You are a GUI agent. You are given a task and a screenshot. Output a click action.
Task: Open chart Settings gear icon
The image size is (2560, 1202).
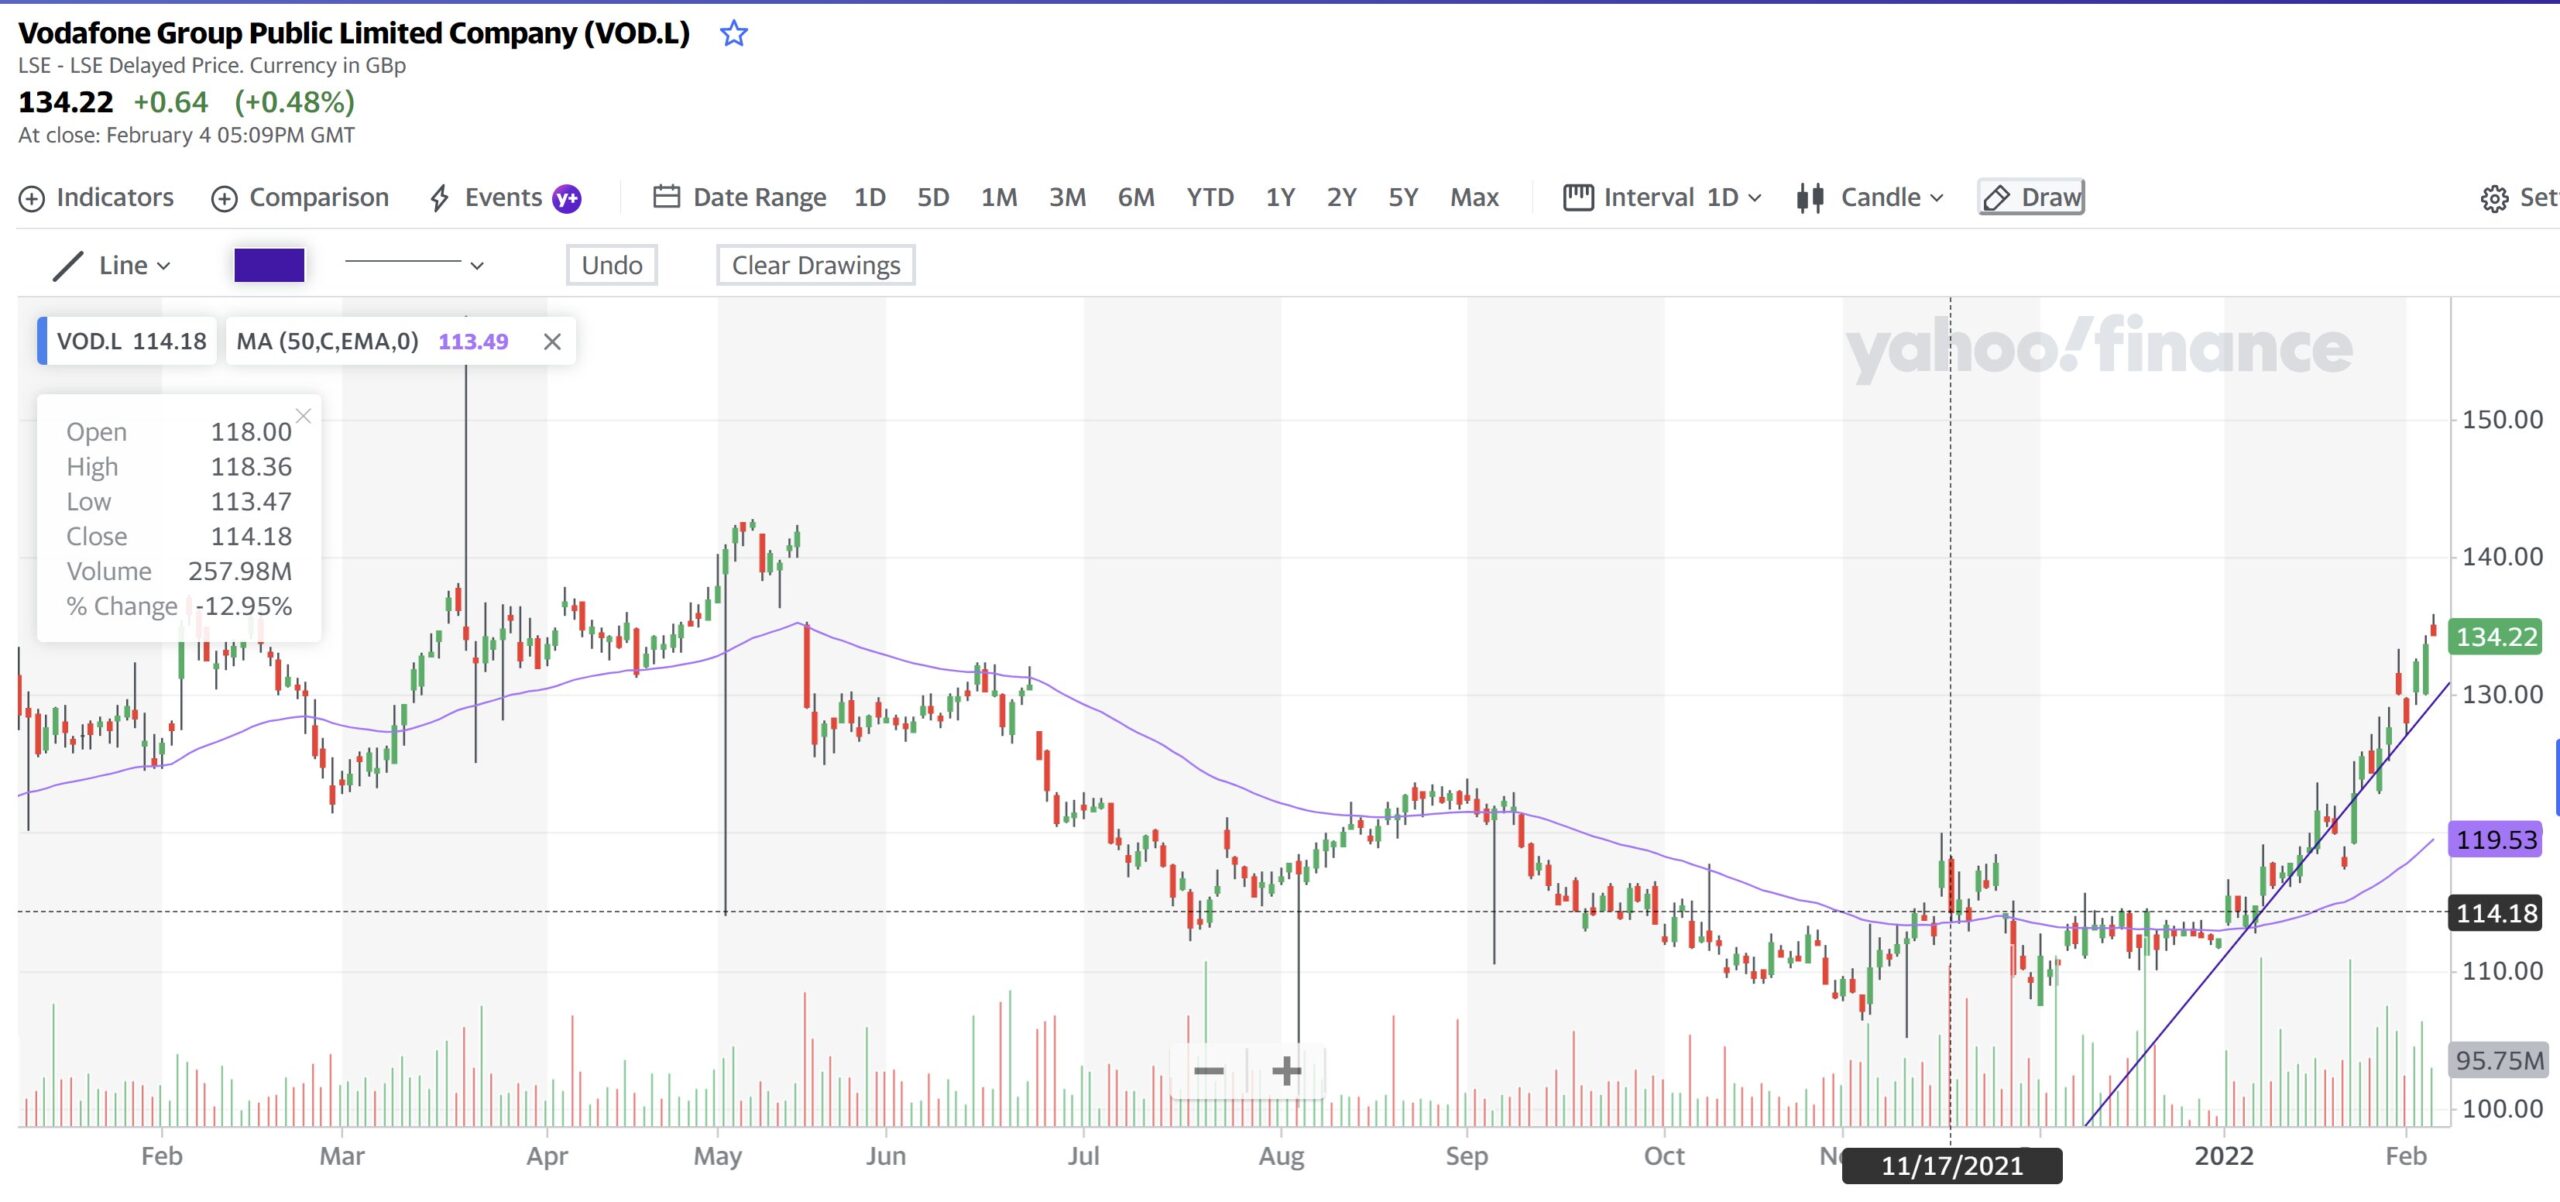pos(2494,199)
